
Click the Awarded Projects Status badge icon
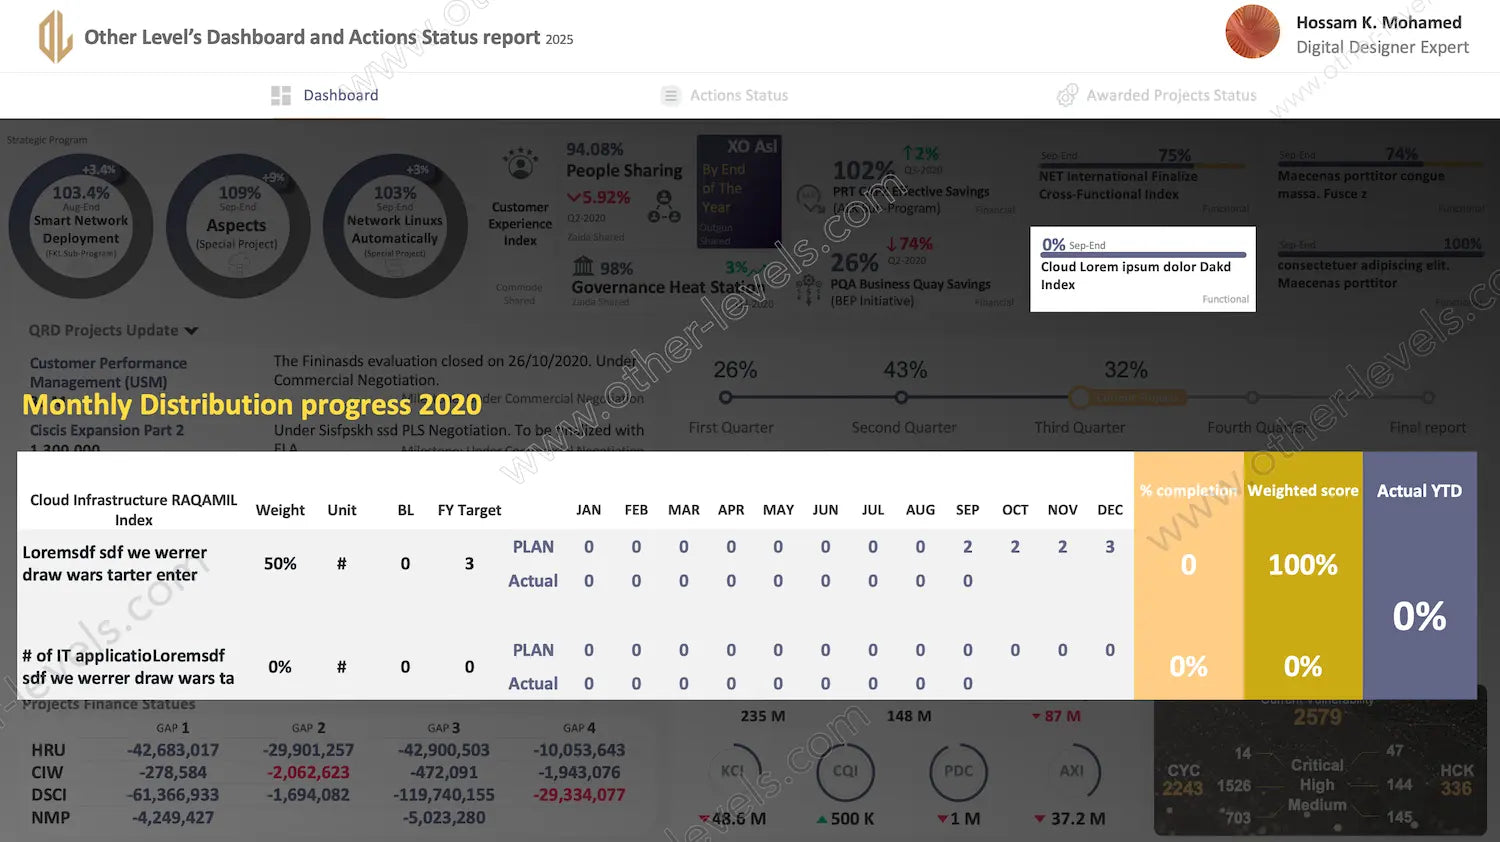[1067, 96]
